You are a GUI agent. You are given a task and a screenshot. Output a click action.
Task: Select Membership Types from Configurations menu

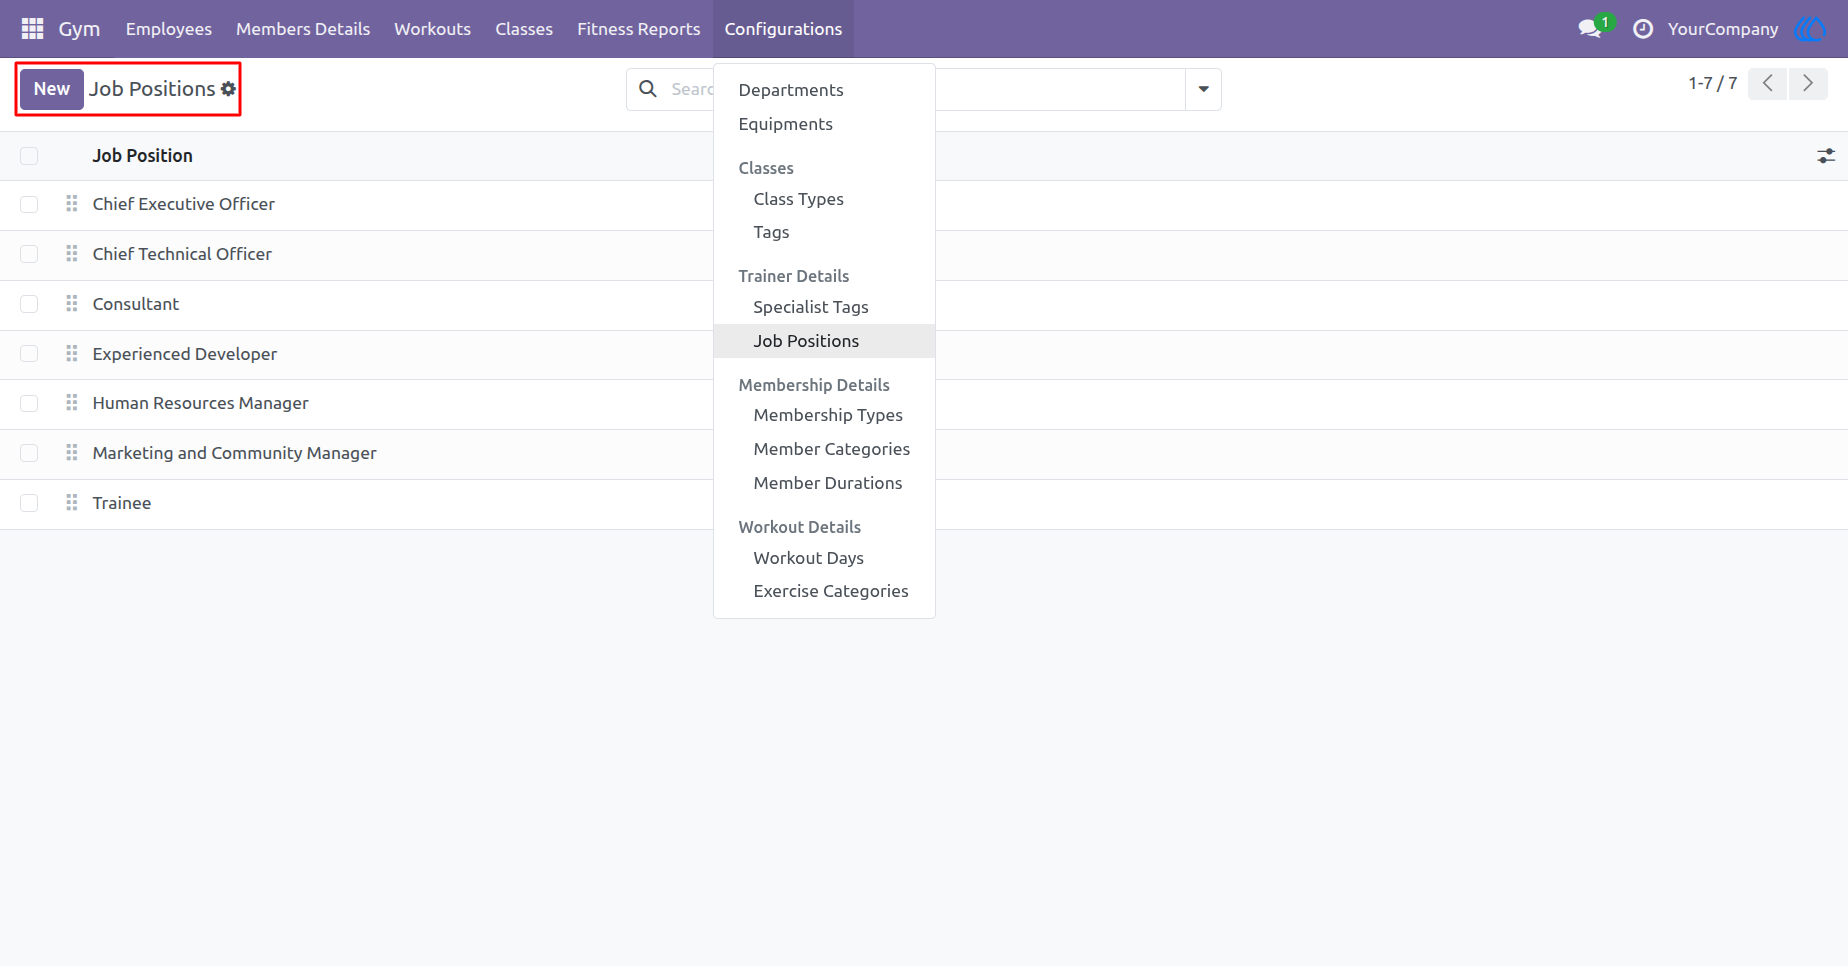click(828, 415)
